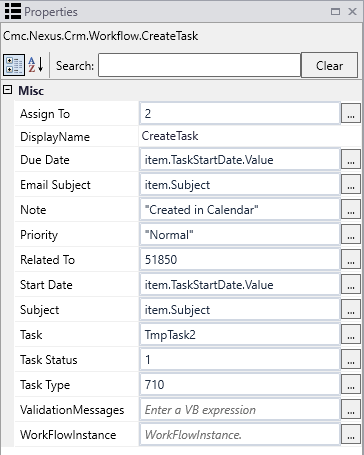Select the Email Subject property label

point(55,185)
